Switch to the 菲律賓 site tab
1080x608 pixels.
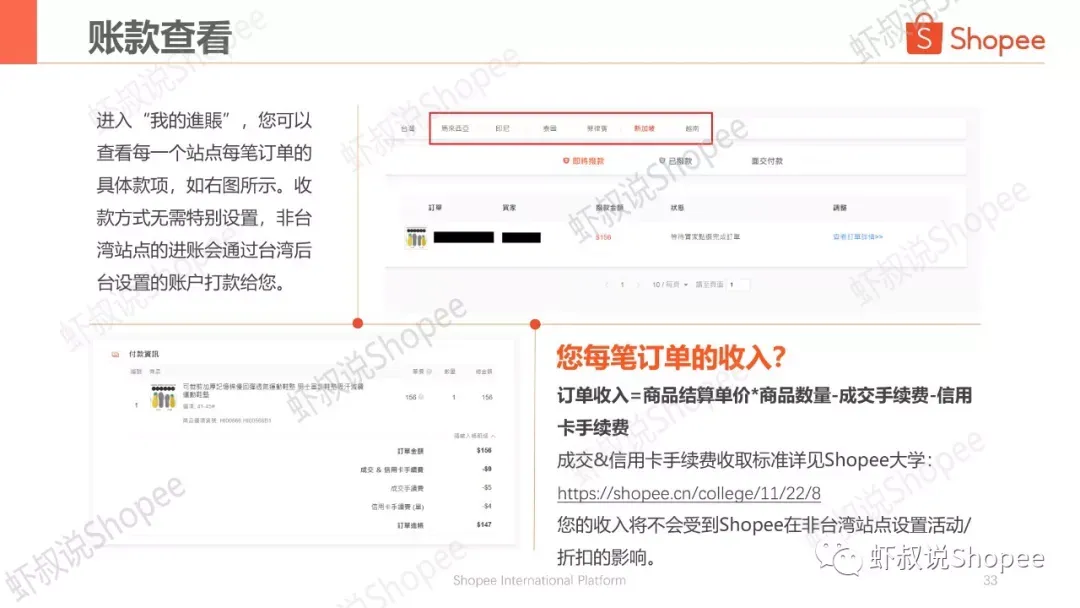(596, 129)
